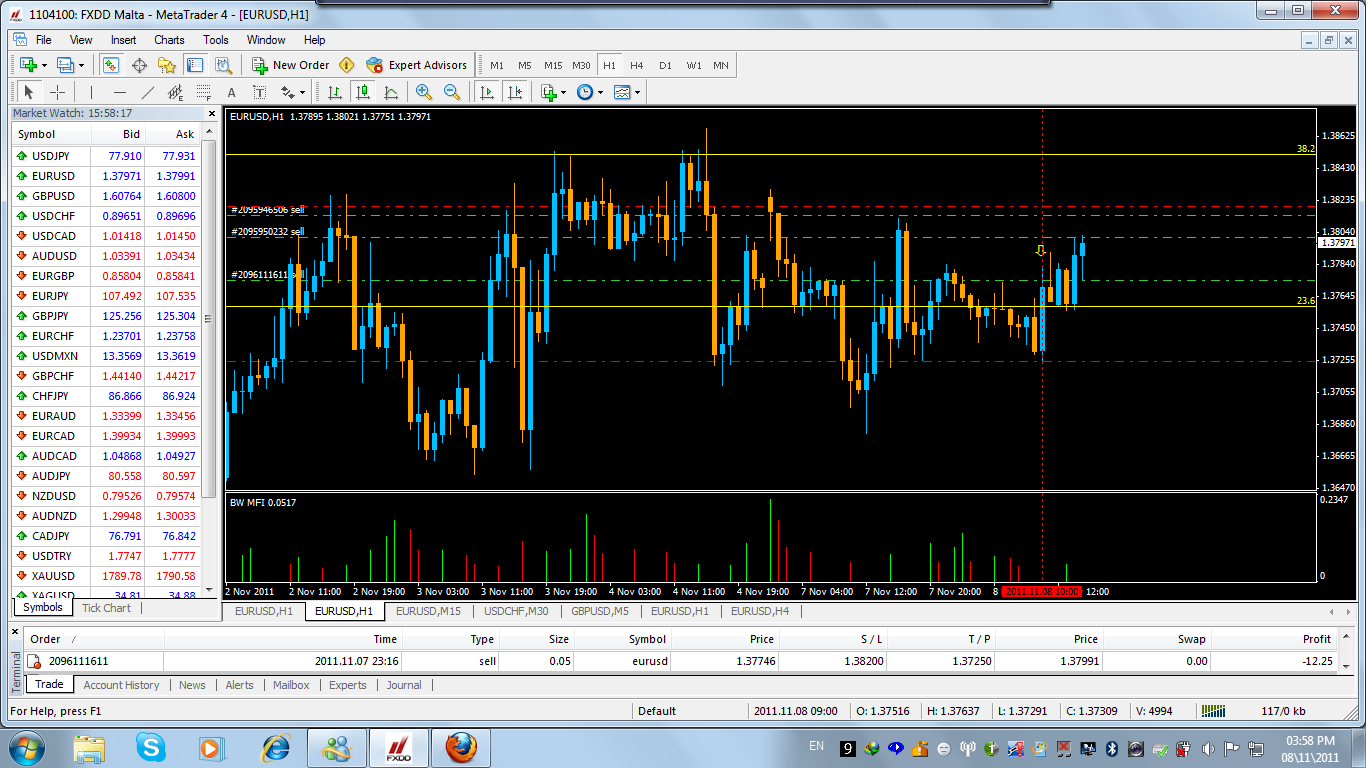Open the Tools menu
The width and height of the screenshot is (1366, 768).
click(x=216, y=40)
